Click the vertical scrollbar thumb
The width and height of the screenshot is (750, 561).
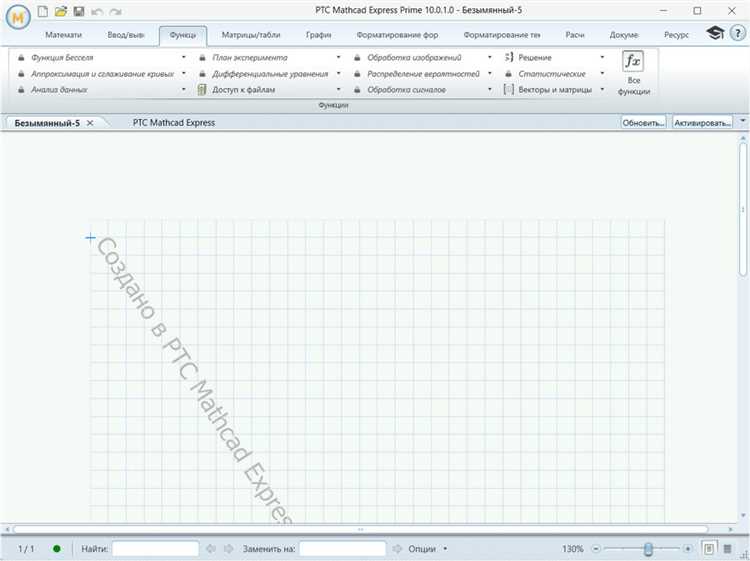[x=743, y=209]
